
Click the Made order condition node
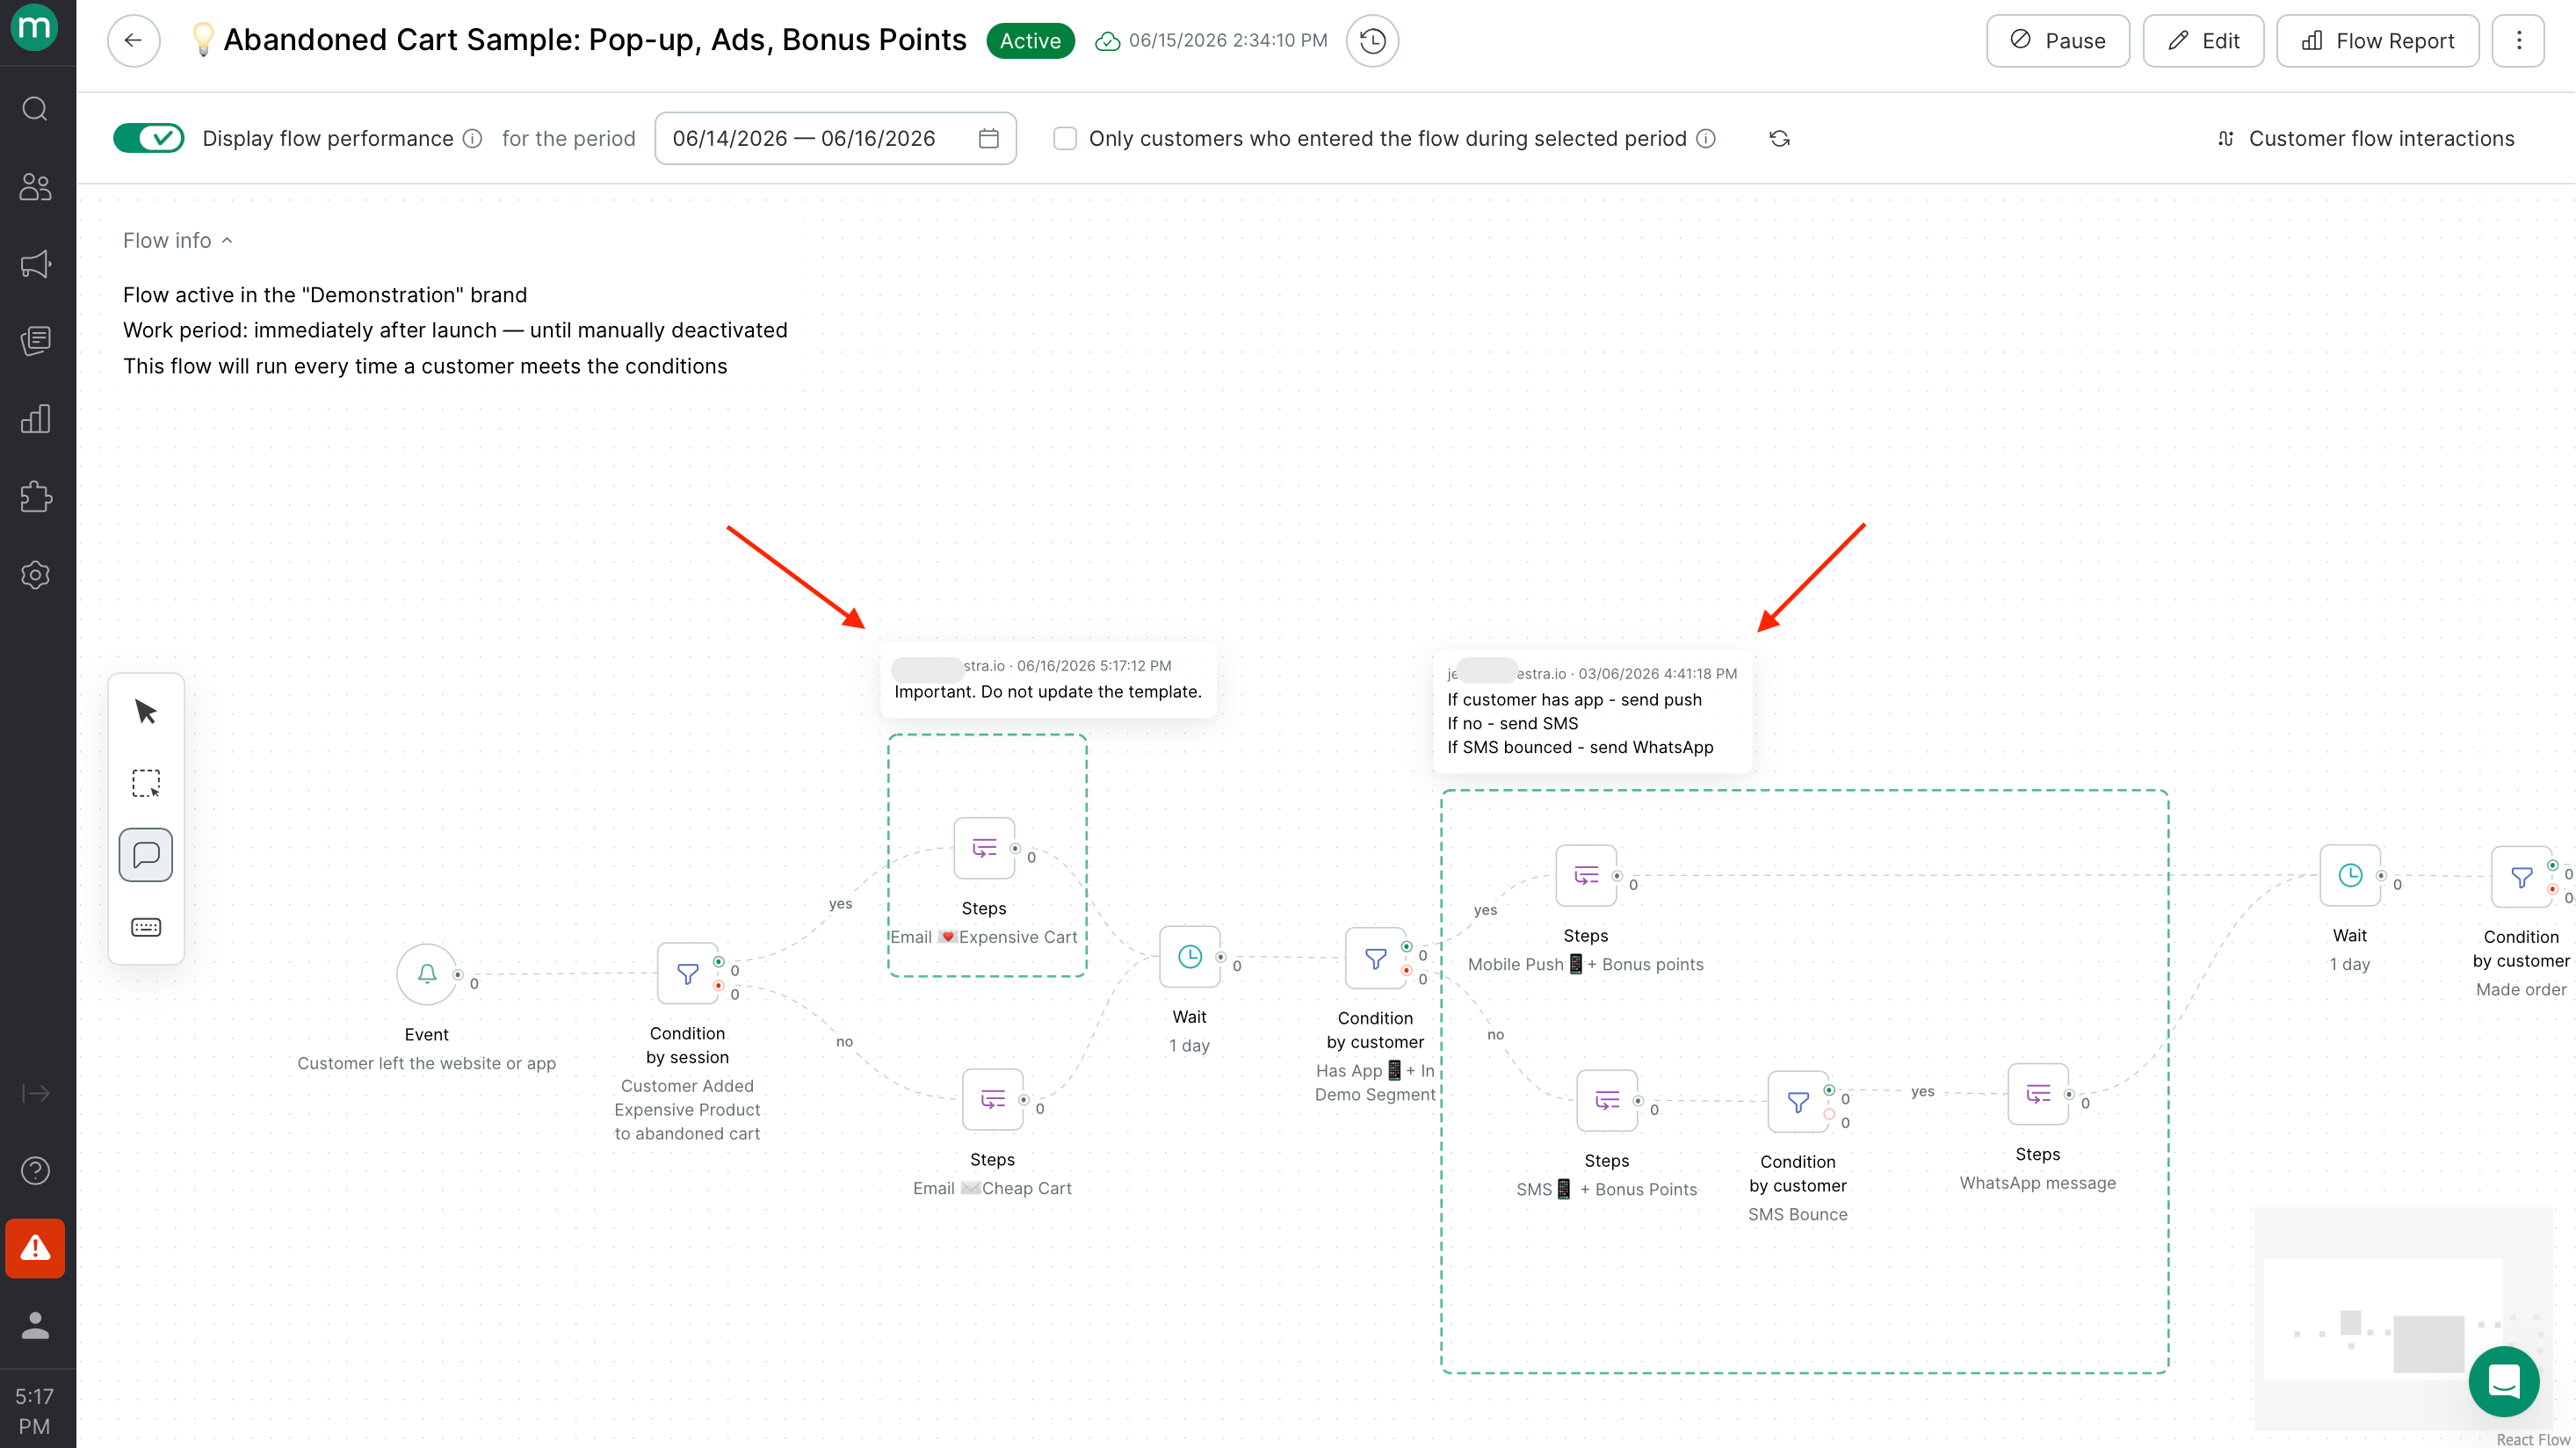2521,877
